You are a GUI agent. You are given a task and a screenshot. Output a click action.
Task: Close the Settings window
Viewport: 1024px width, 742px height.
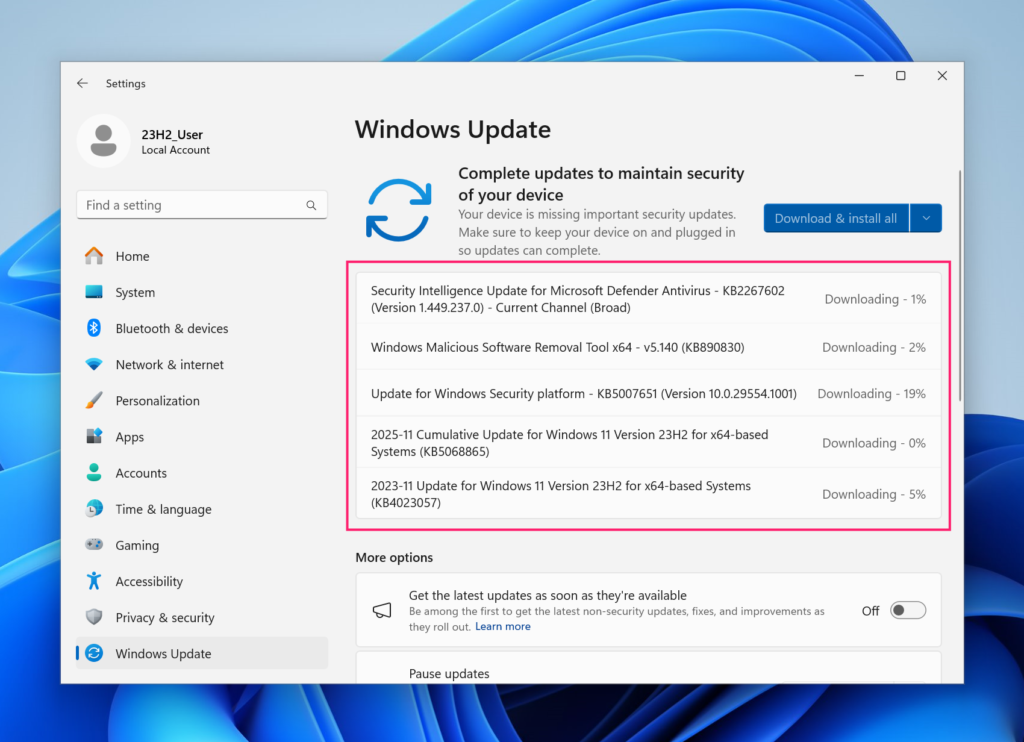942,76
